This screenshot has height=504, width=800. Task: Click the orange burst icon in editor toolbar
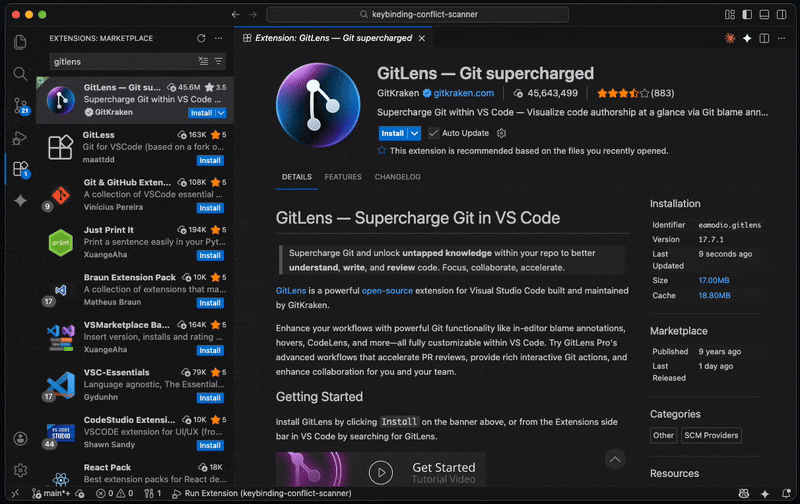coord(730,38)
